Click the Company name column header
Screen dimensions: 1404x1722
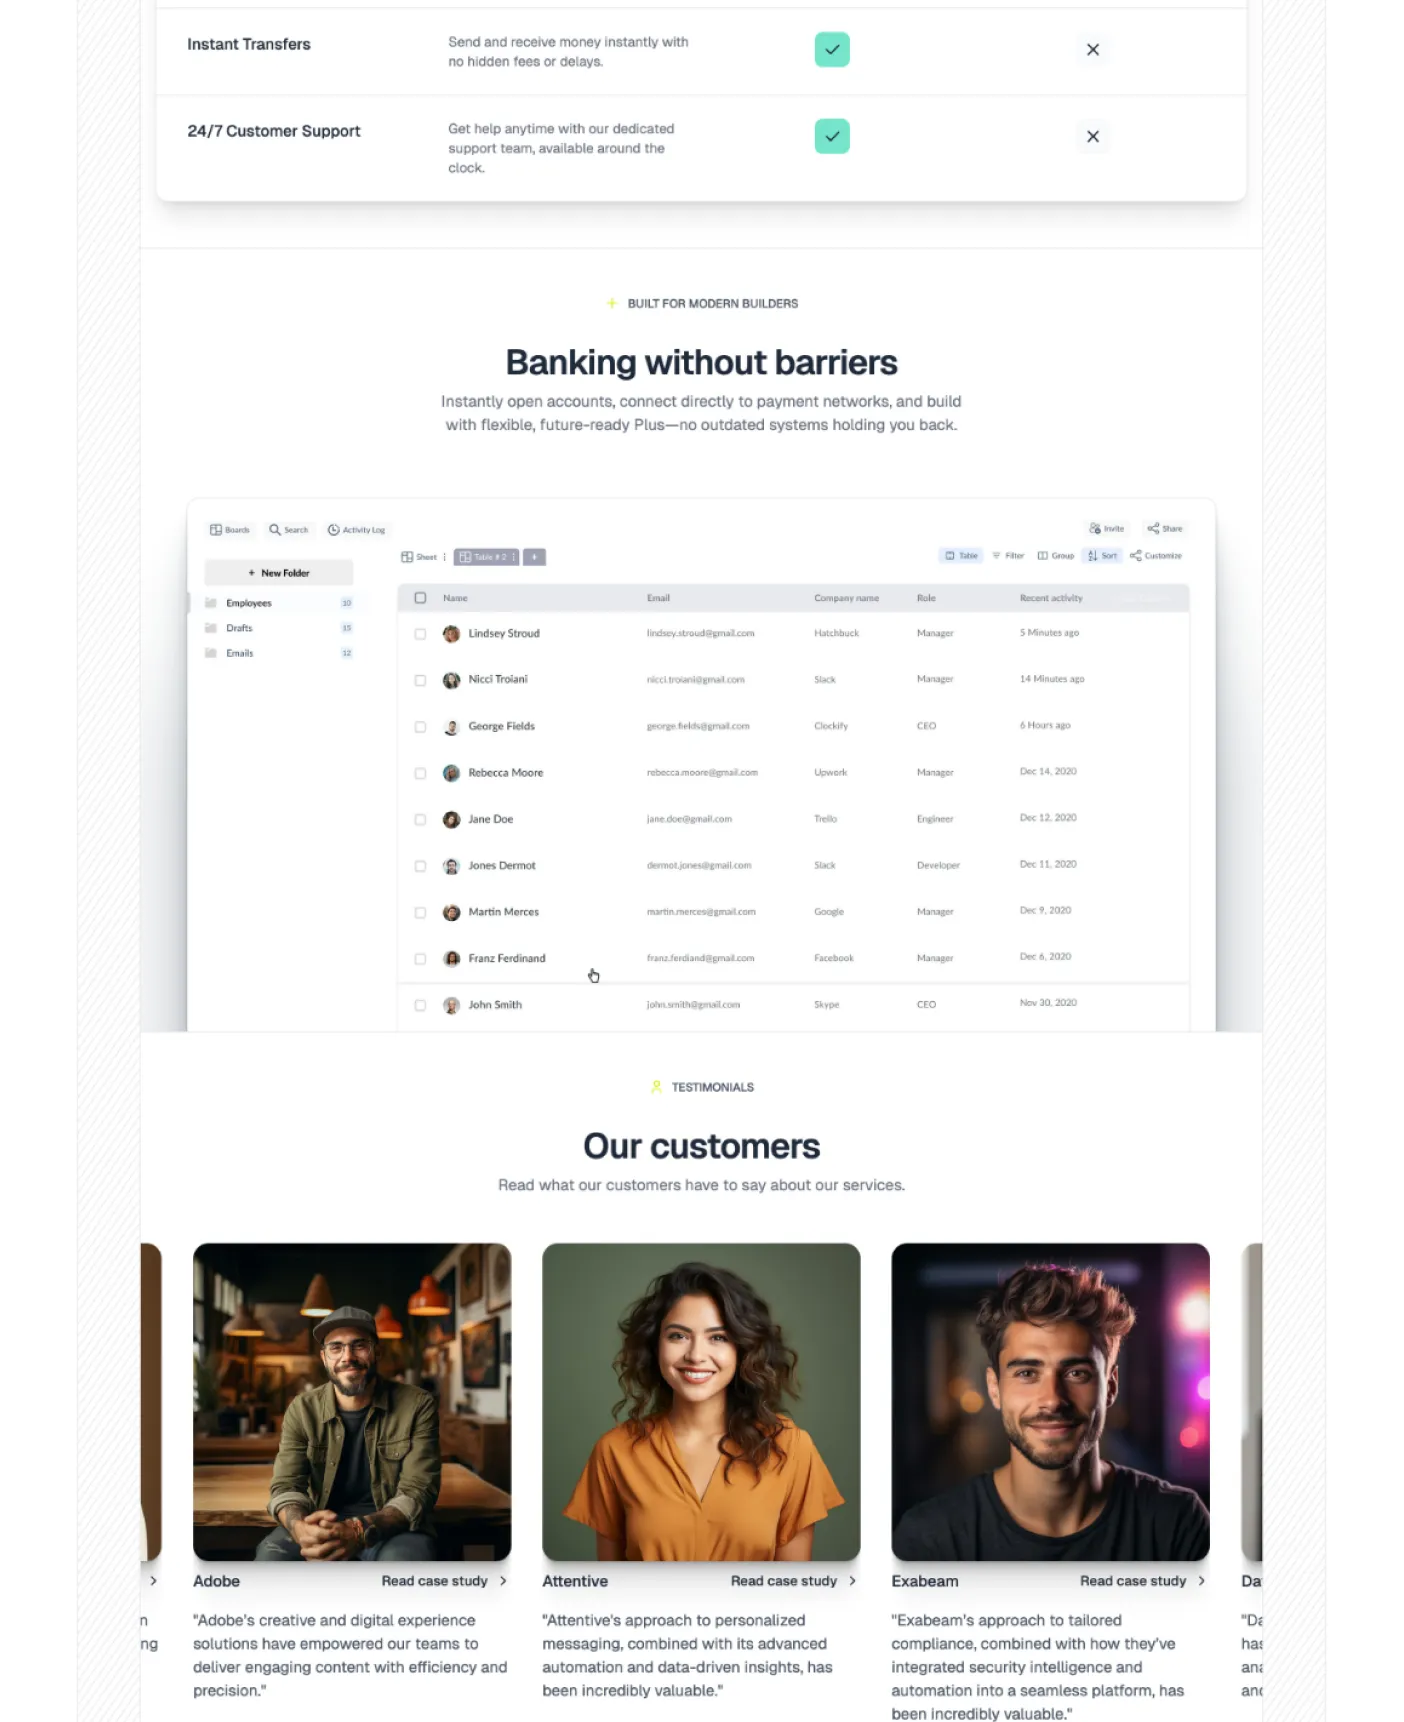[x=846, y=598]
